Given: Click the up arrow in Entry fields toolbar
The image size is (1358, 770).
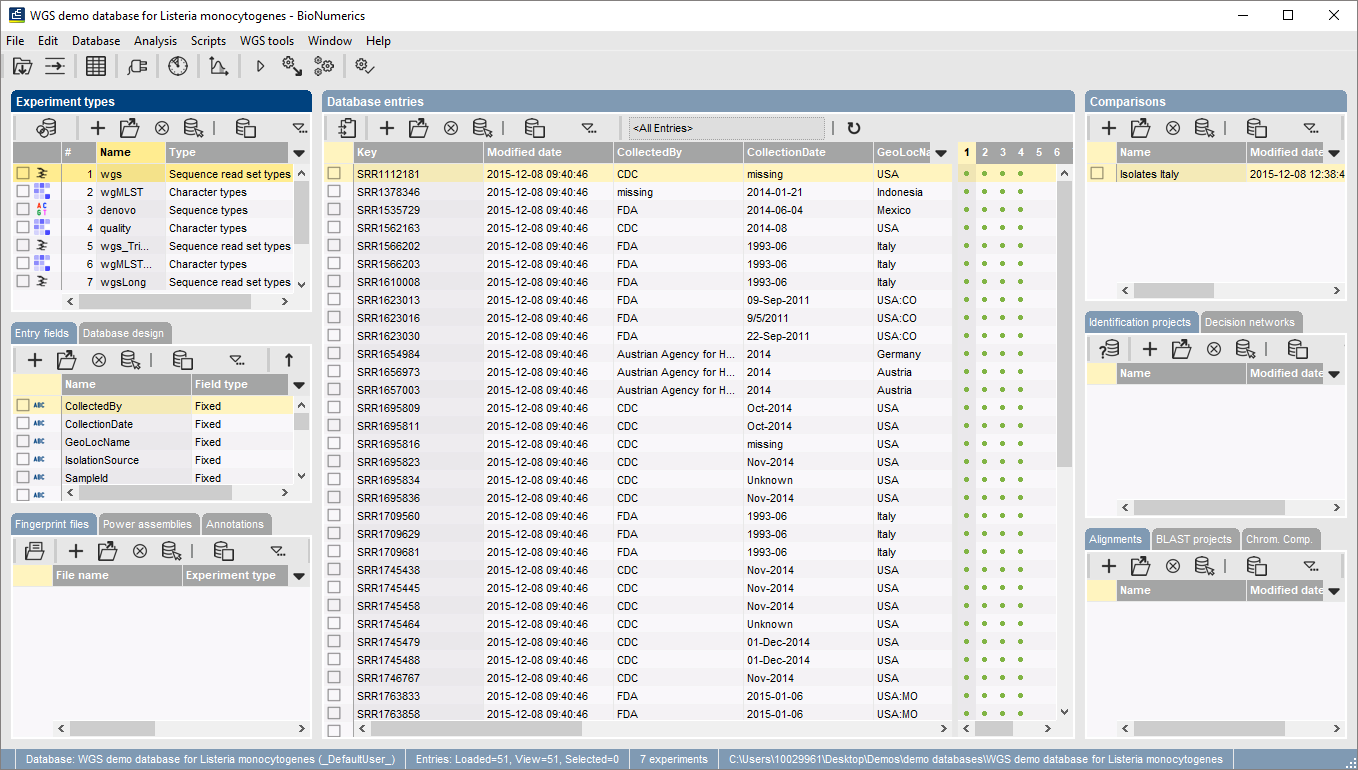Looking at the screenshot, I should tap(289, 360).
